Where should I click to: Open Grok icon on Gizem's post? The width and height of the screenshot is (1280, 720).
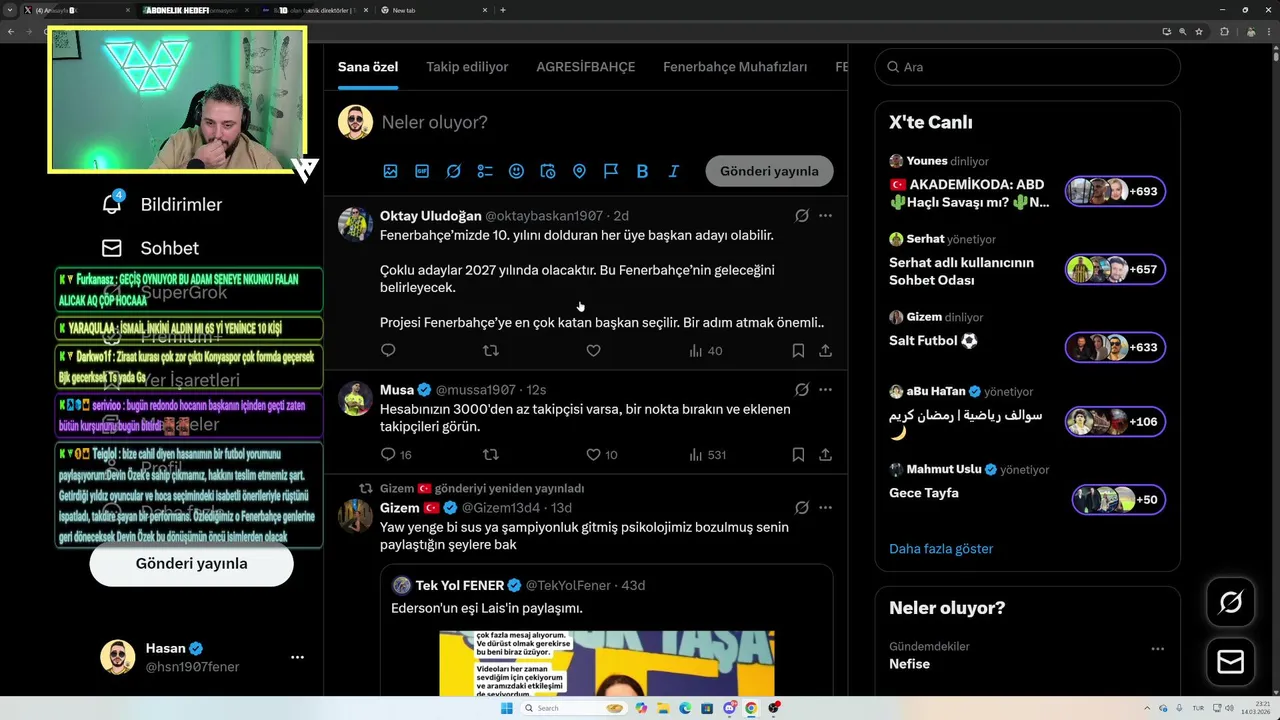(x=802, y=507)
